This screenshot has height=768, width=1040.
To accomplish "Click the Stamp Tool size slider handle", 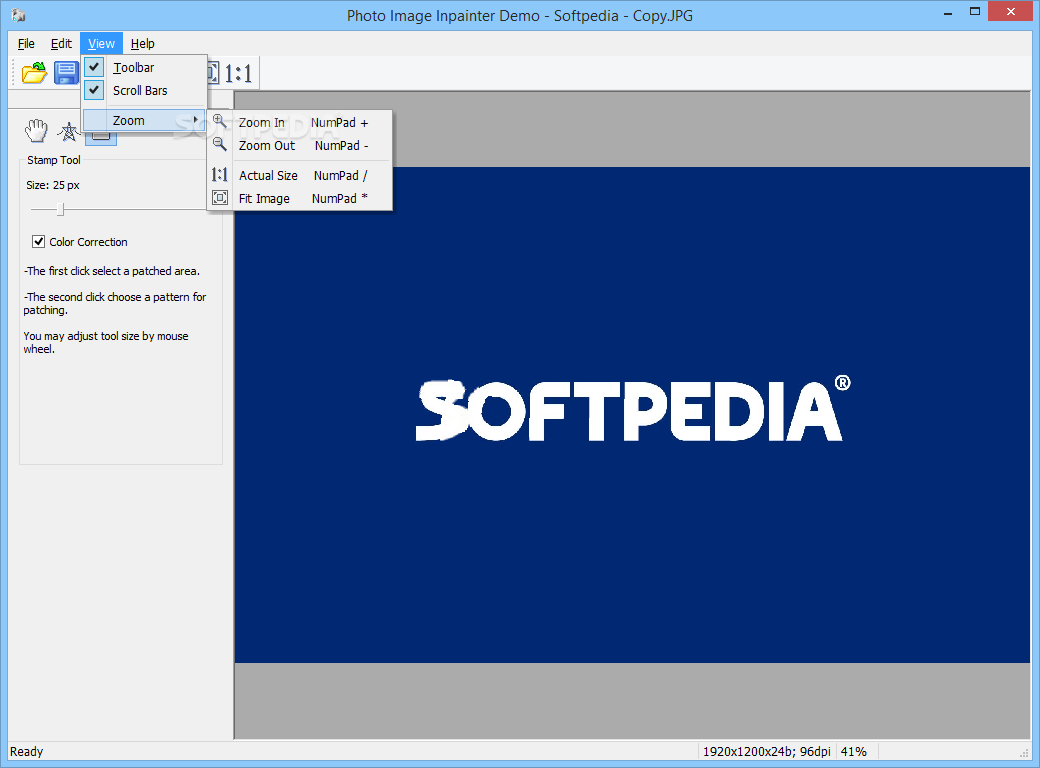I will click(x=60, y=210).
